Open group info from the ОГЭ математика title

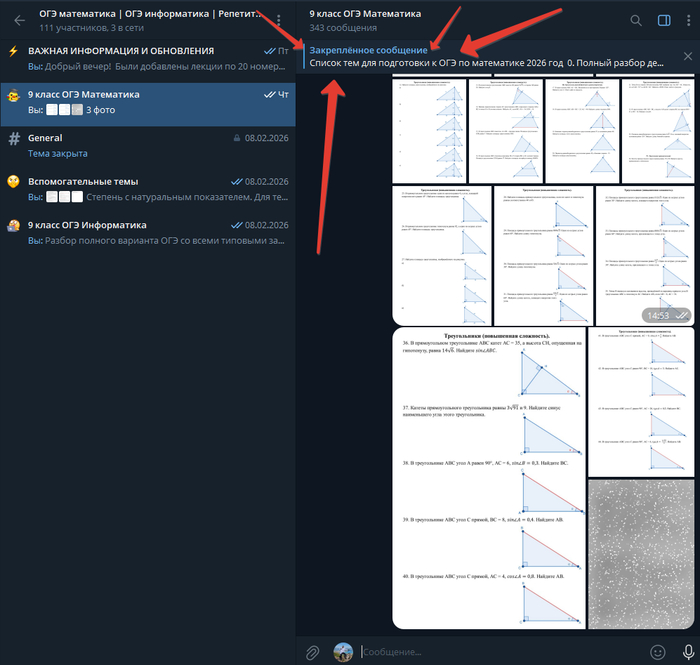(150, 14)
